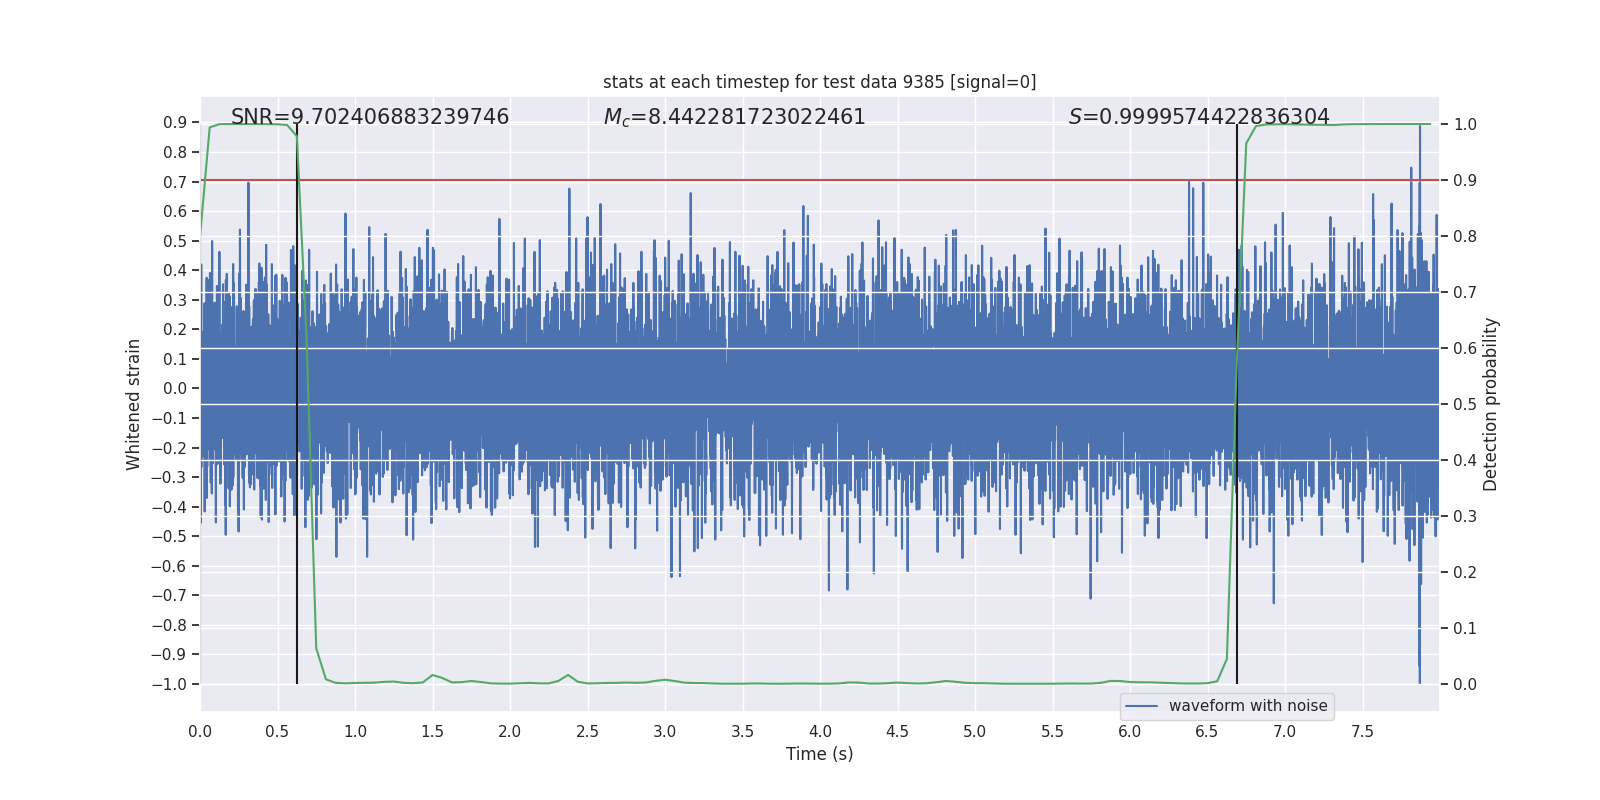The height and width of the screenshot is (800, 1600).
Task: Click the blue line sample in legend
Action: [x=1142, y=706]
